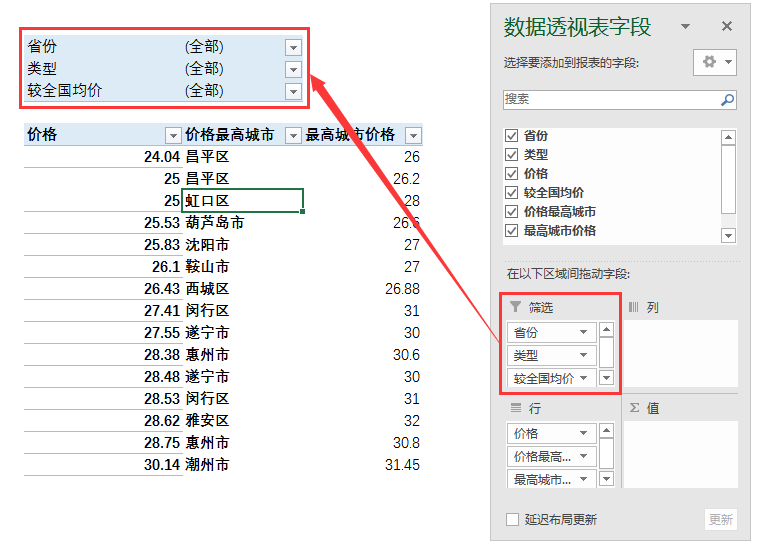Viewport: 770px width, 548px height.
Task: Uncheck the 类型 field checkbox
Action: (512, 155)
